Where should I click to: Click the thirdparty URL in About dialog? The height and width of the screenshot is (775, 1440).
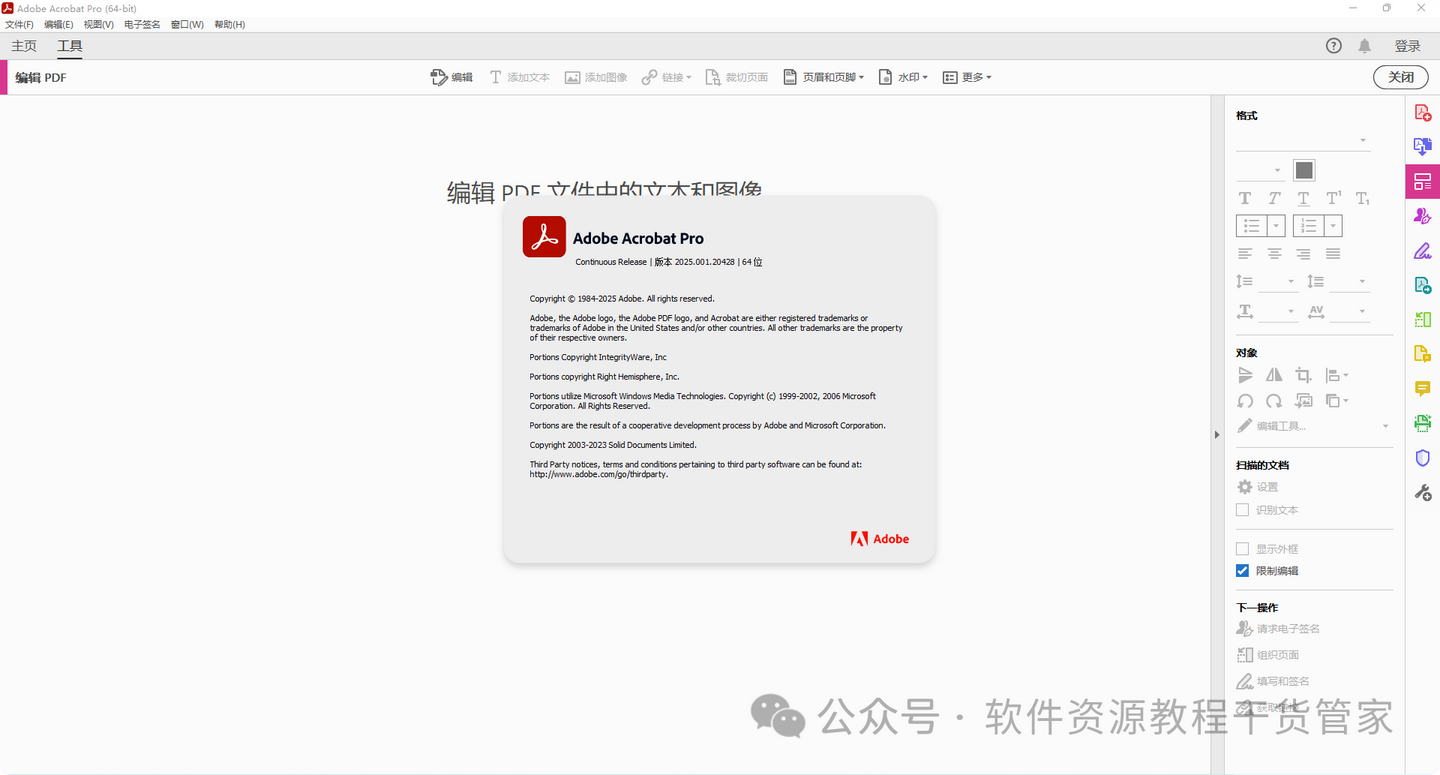tap(598, 474)
